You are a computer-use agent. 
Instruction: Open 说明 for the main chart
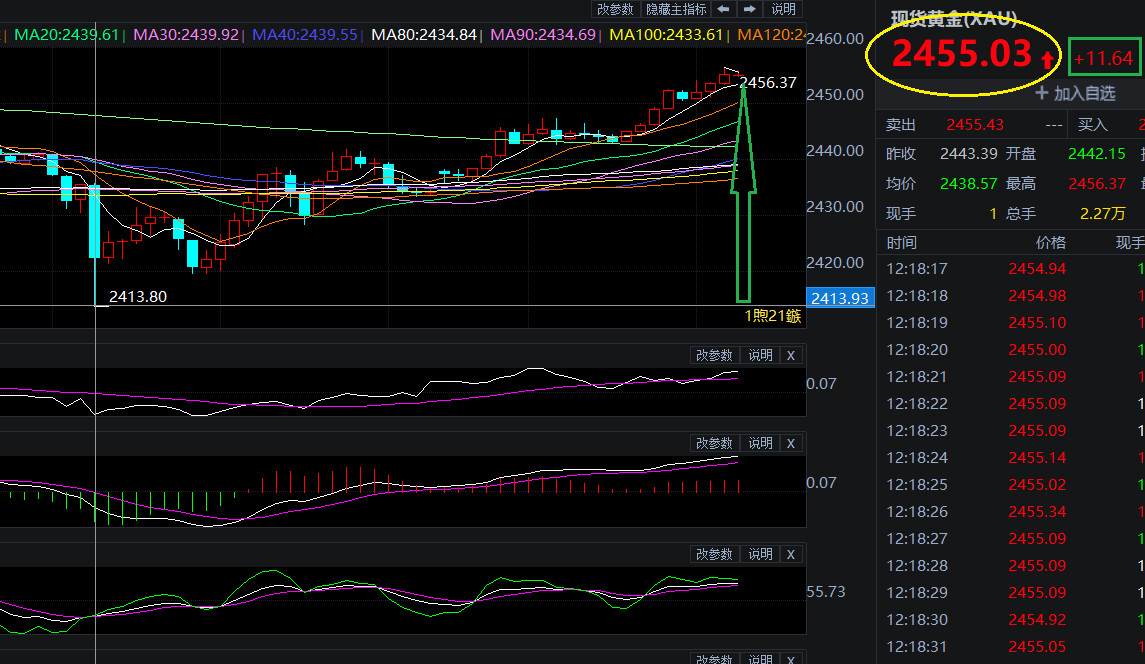pos(784,9)
